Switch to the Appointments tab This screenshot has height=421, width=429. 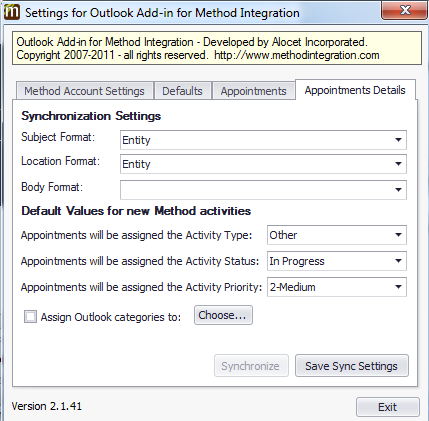(x=253, y=91)
